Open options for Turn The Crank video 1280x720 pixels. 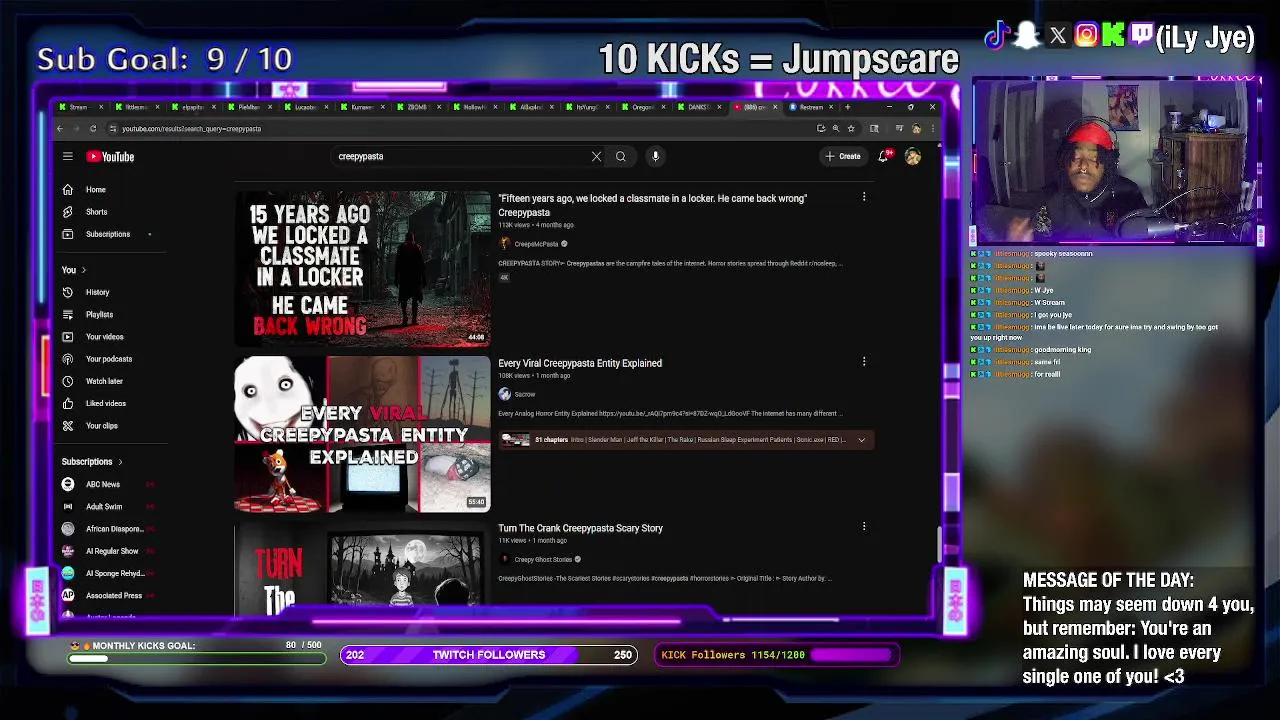click(864, 527)
